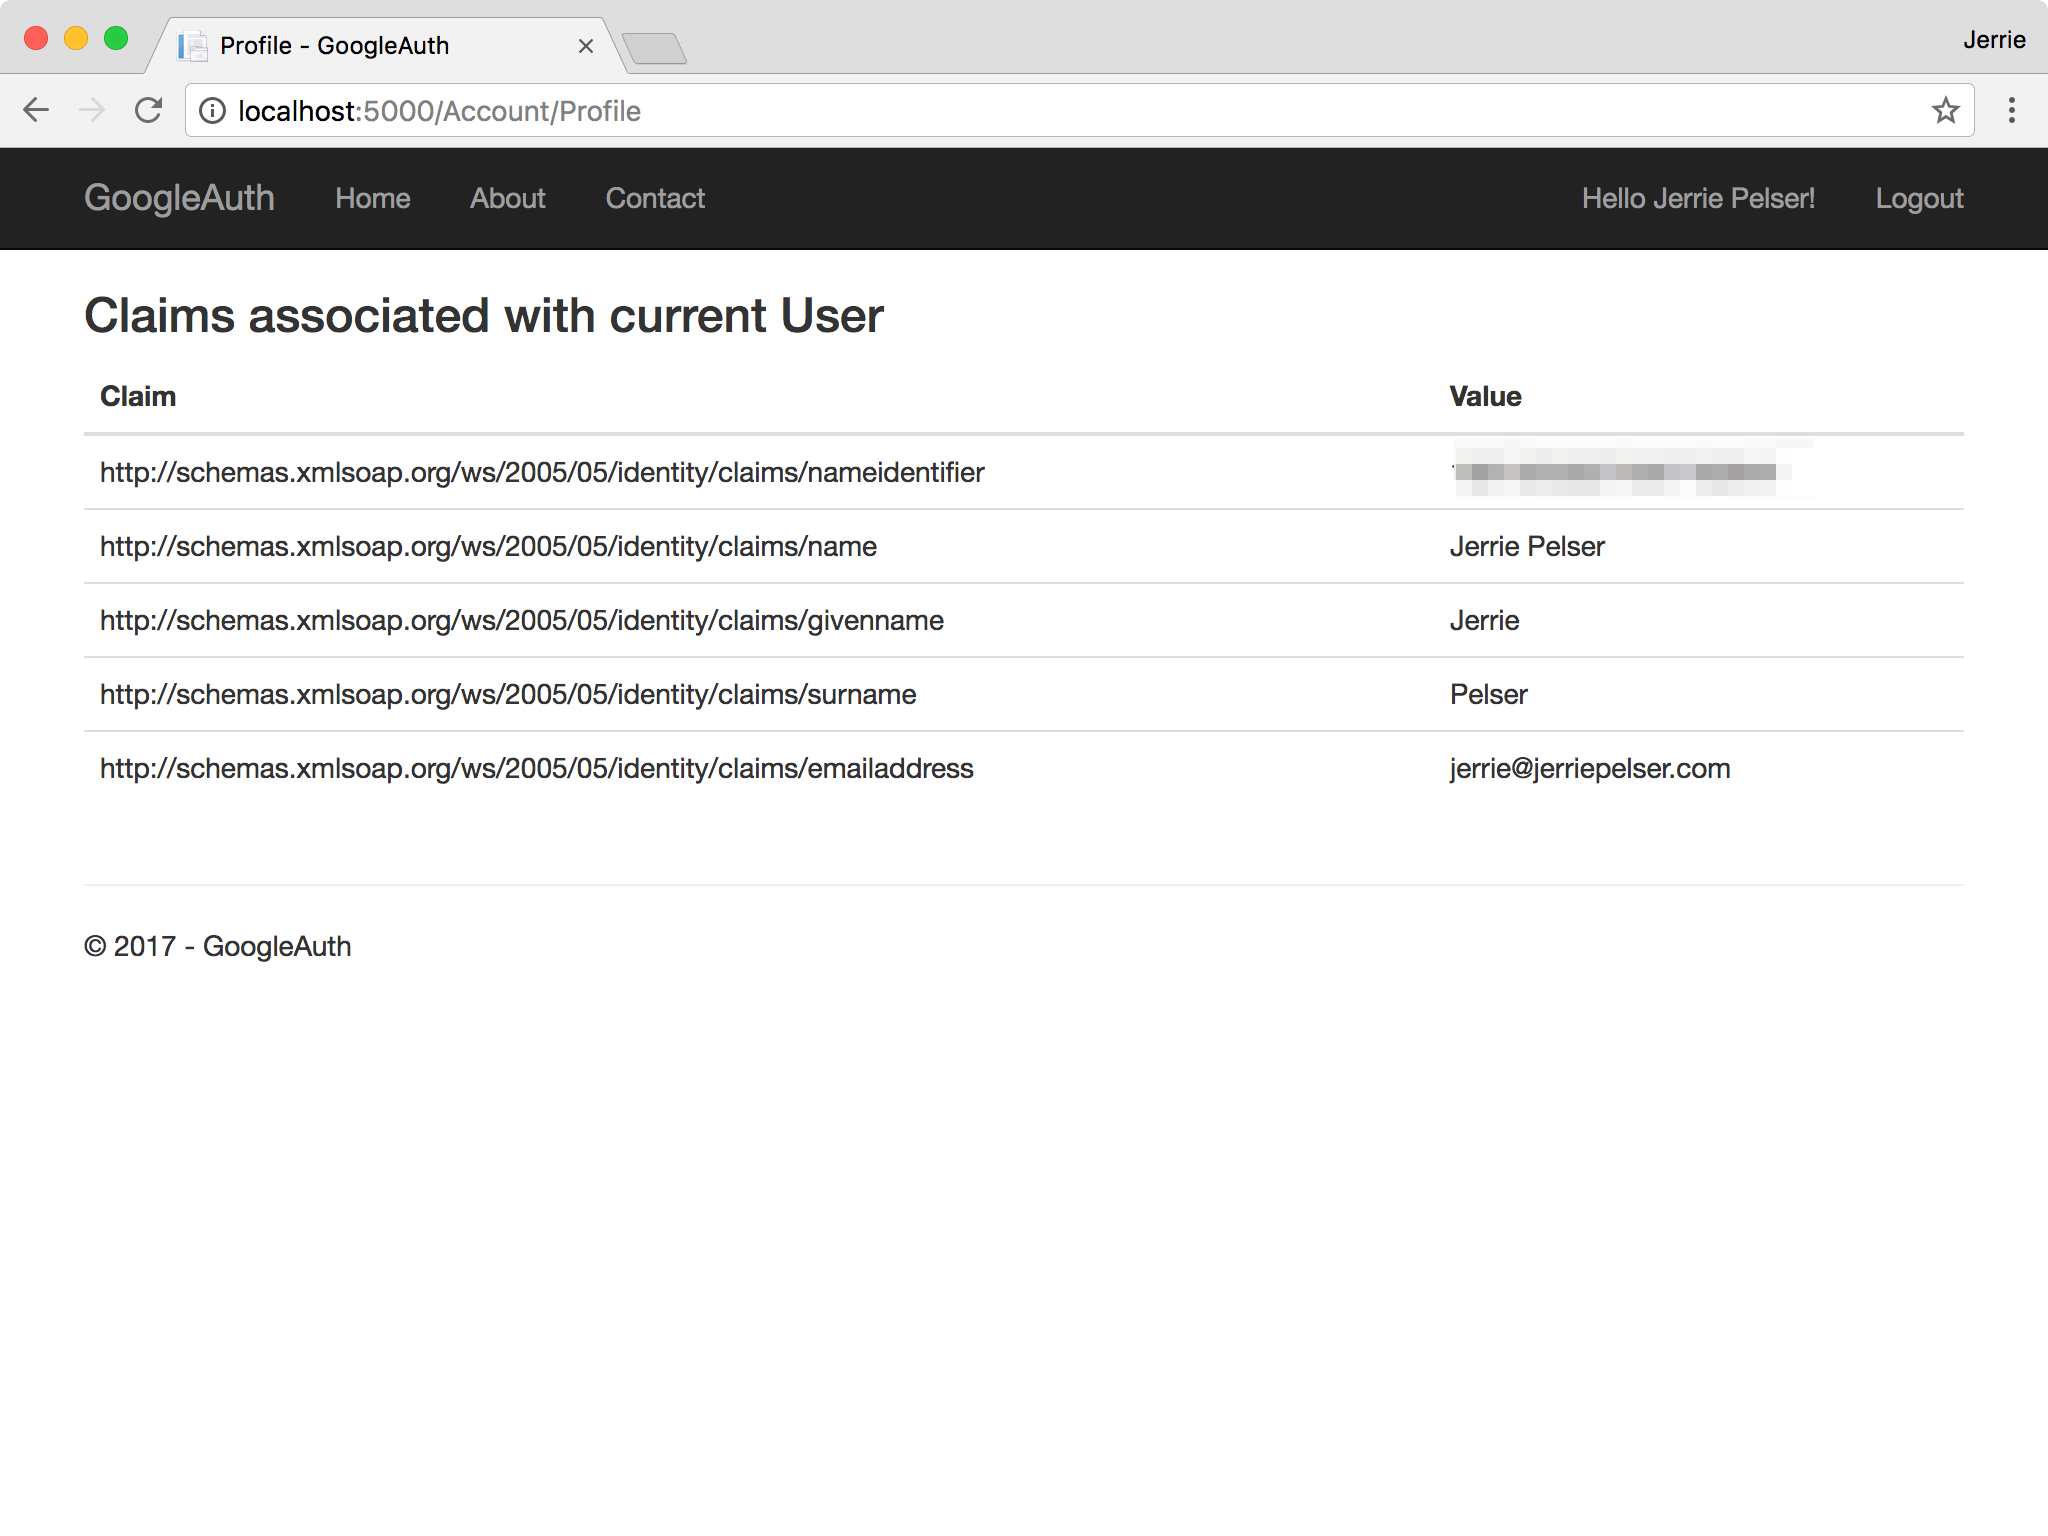Open the GoogleAuth brand link

tap(179, 198)
